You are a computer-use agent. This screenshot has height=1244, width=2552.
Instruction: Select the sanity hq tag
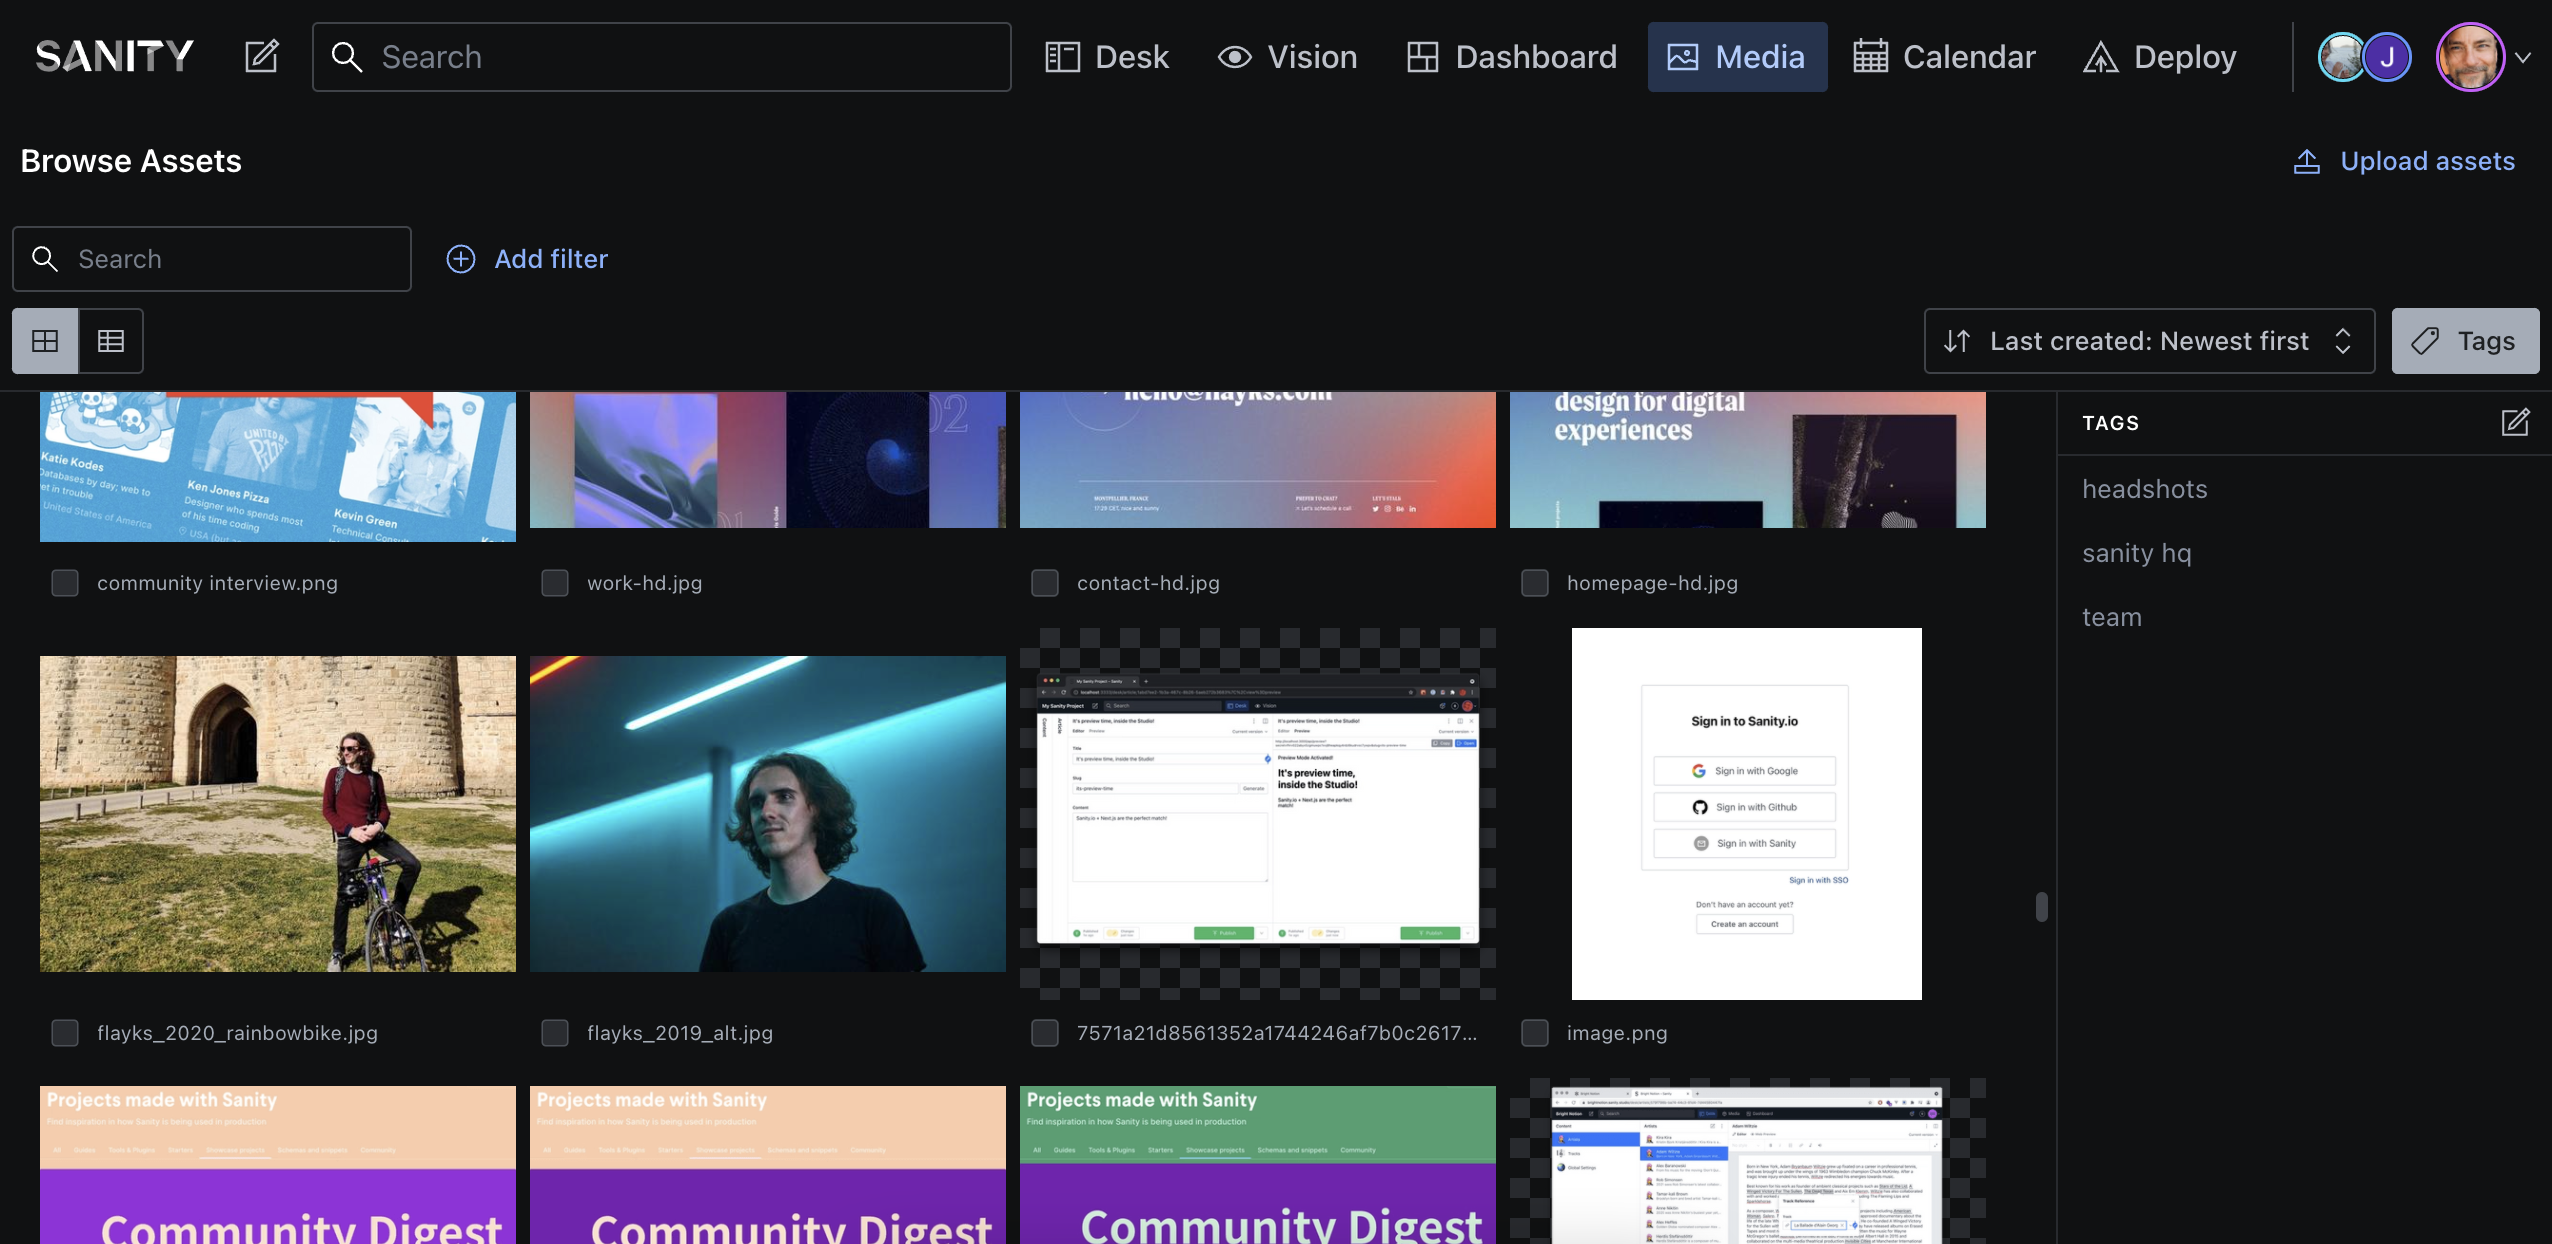click(x=2136, y=553)
